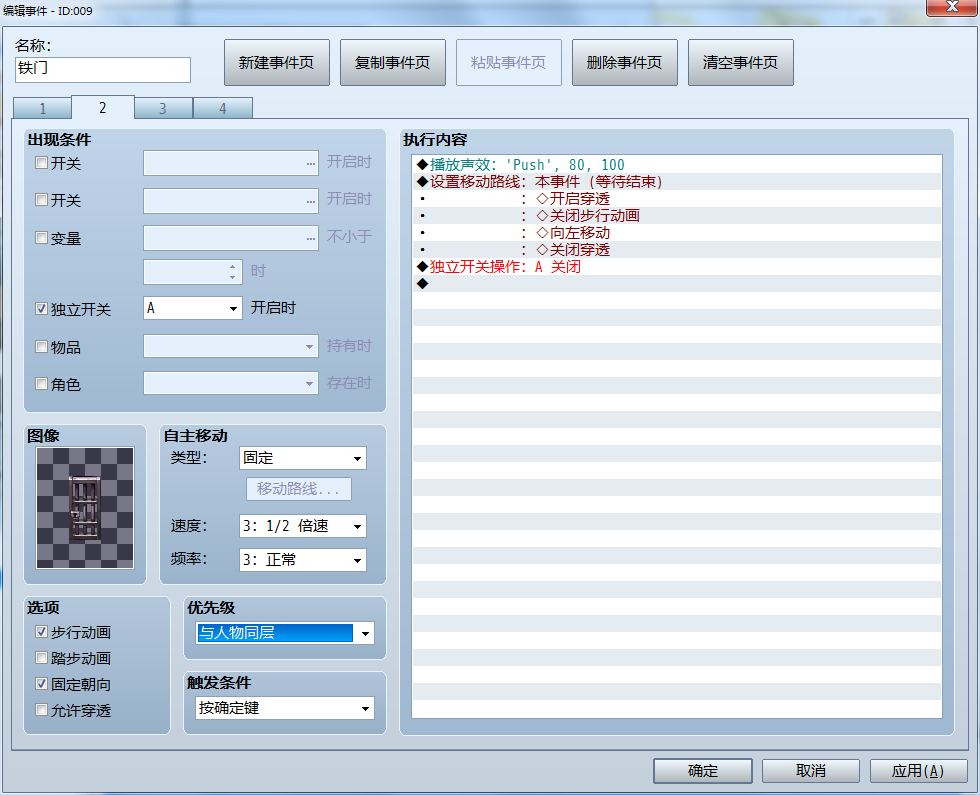Open the 触发条件 dropdown showing 按确定键

click(x=285, y=708)
